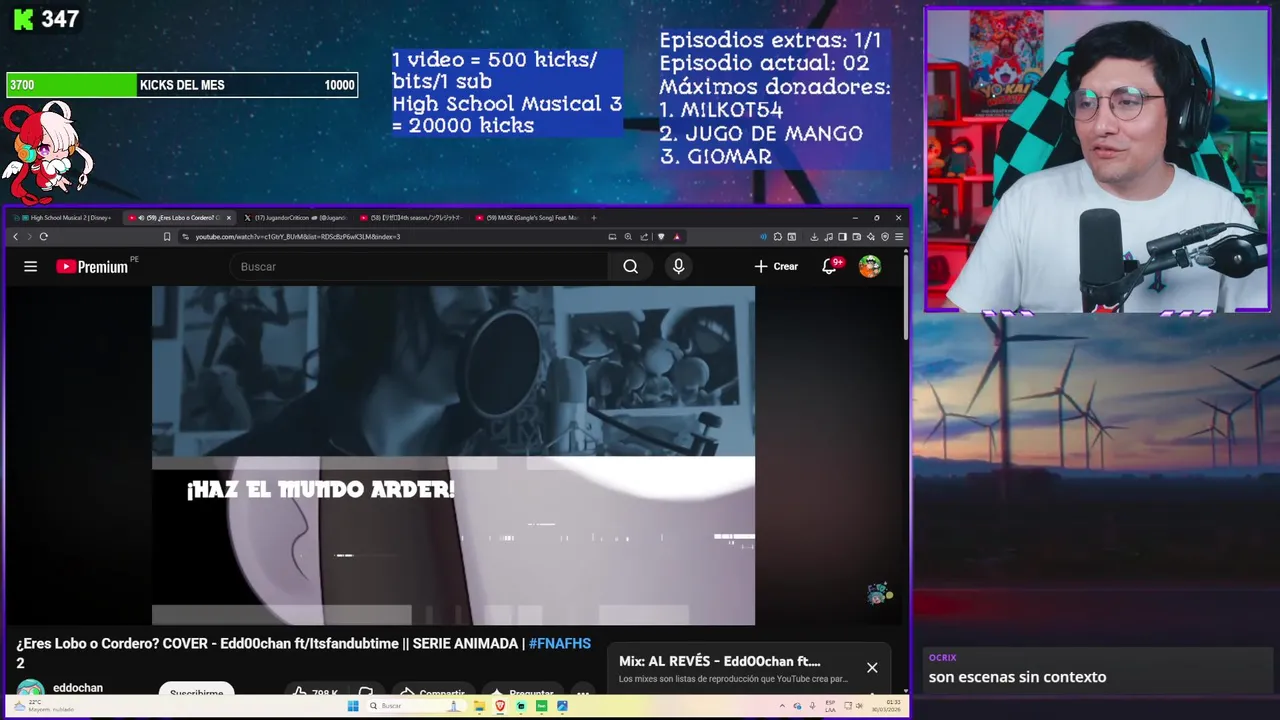Click the browser address bar URL
Viewport: 1280px width, 720px height.
pyautogui.click(x=297, y=236)
